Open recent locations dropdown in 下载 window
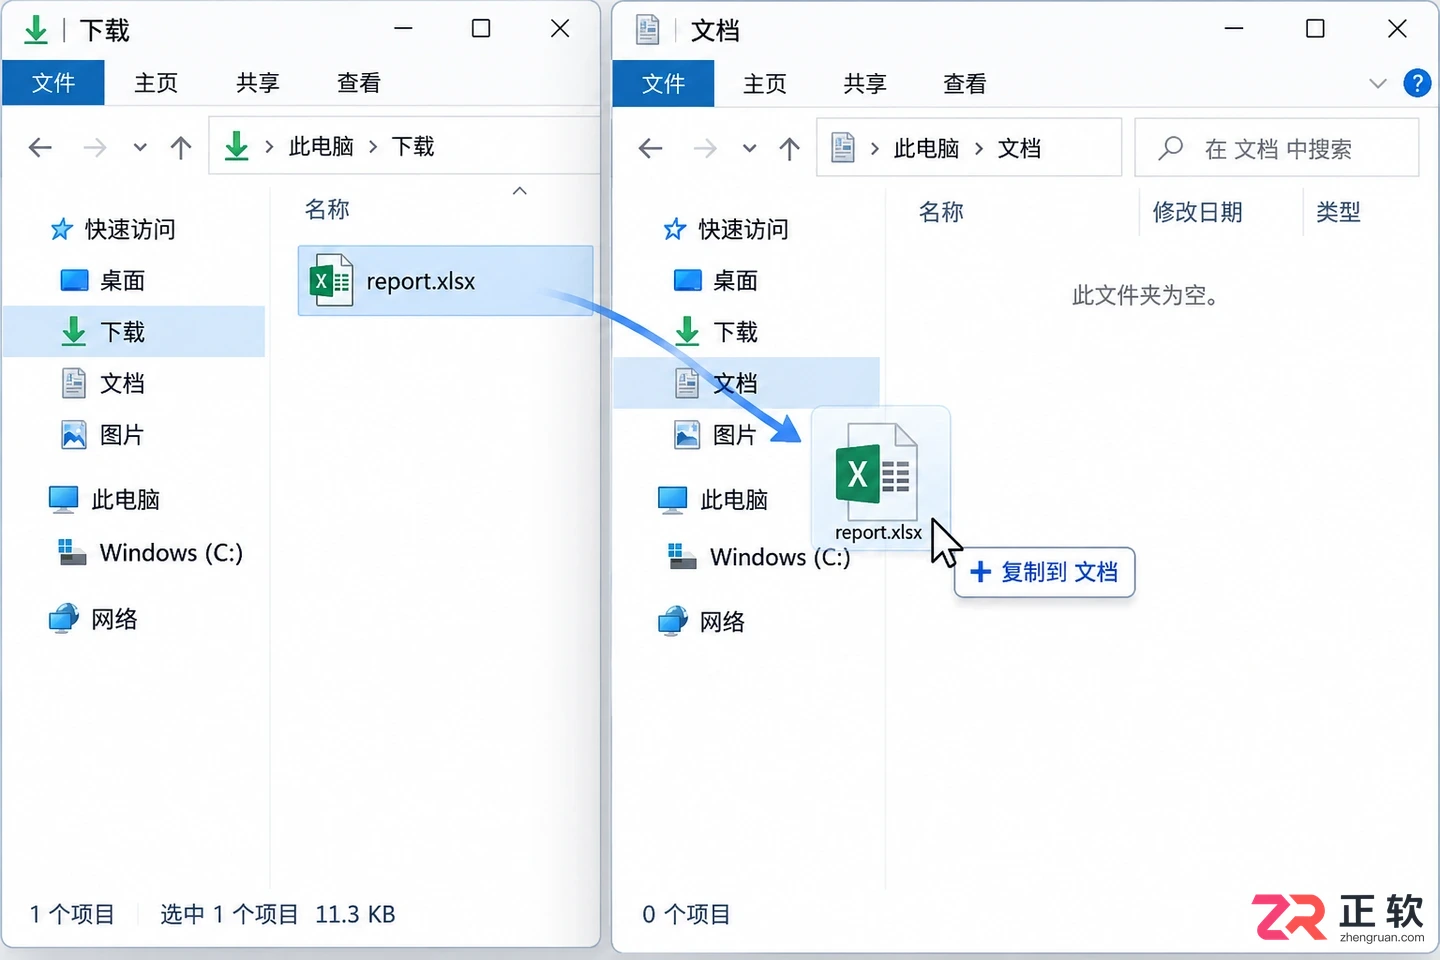1440x960 pixels. (x=140, y=148)
